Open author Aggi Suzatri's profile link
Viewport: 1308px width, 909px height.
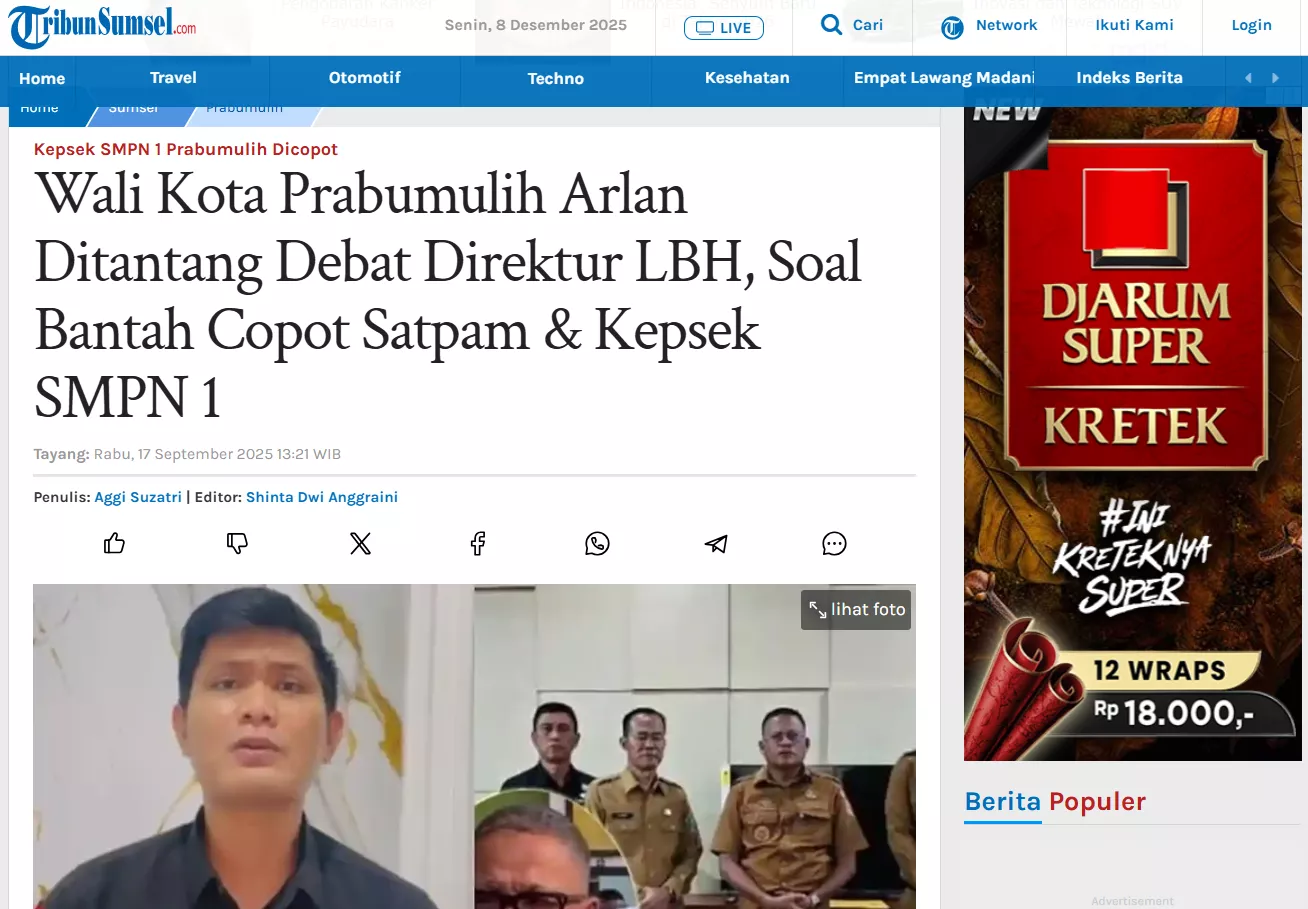[138, 497]
